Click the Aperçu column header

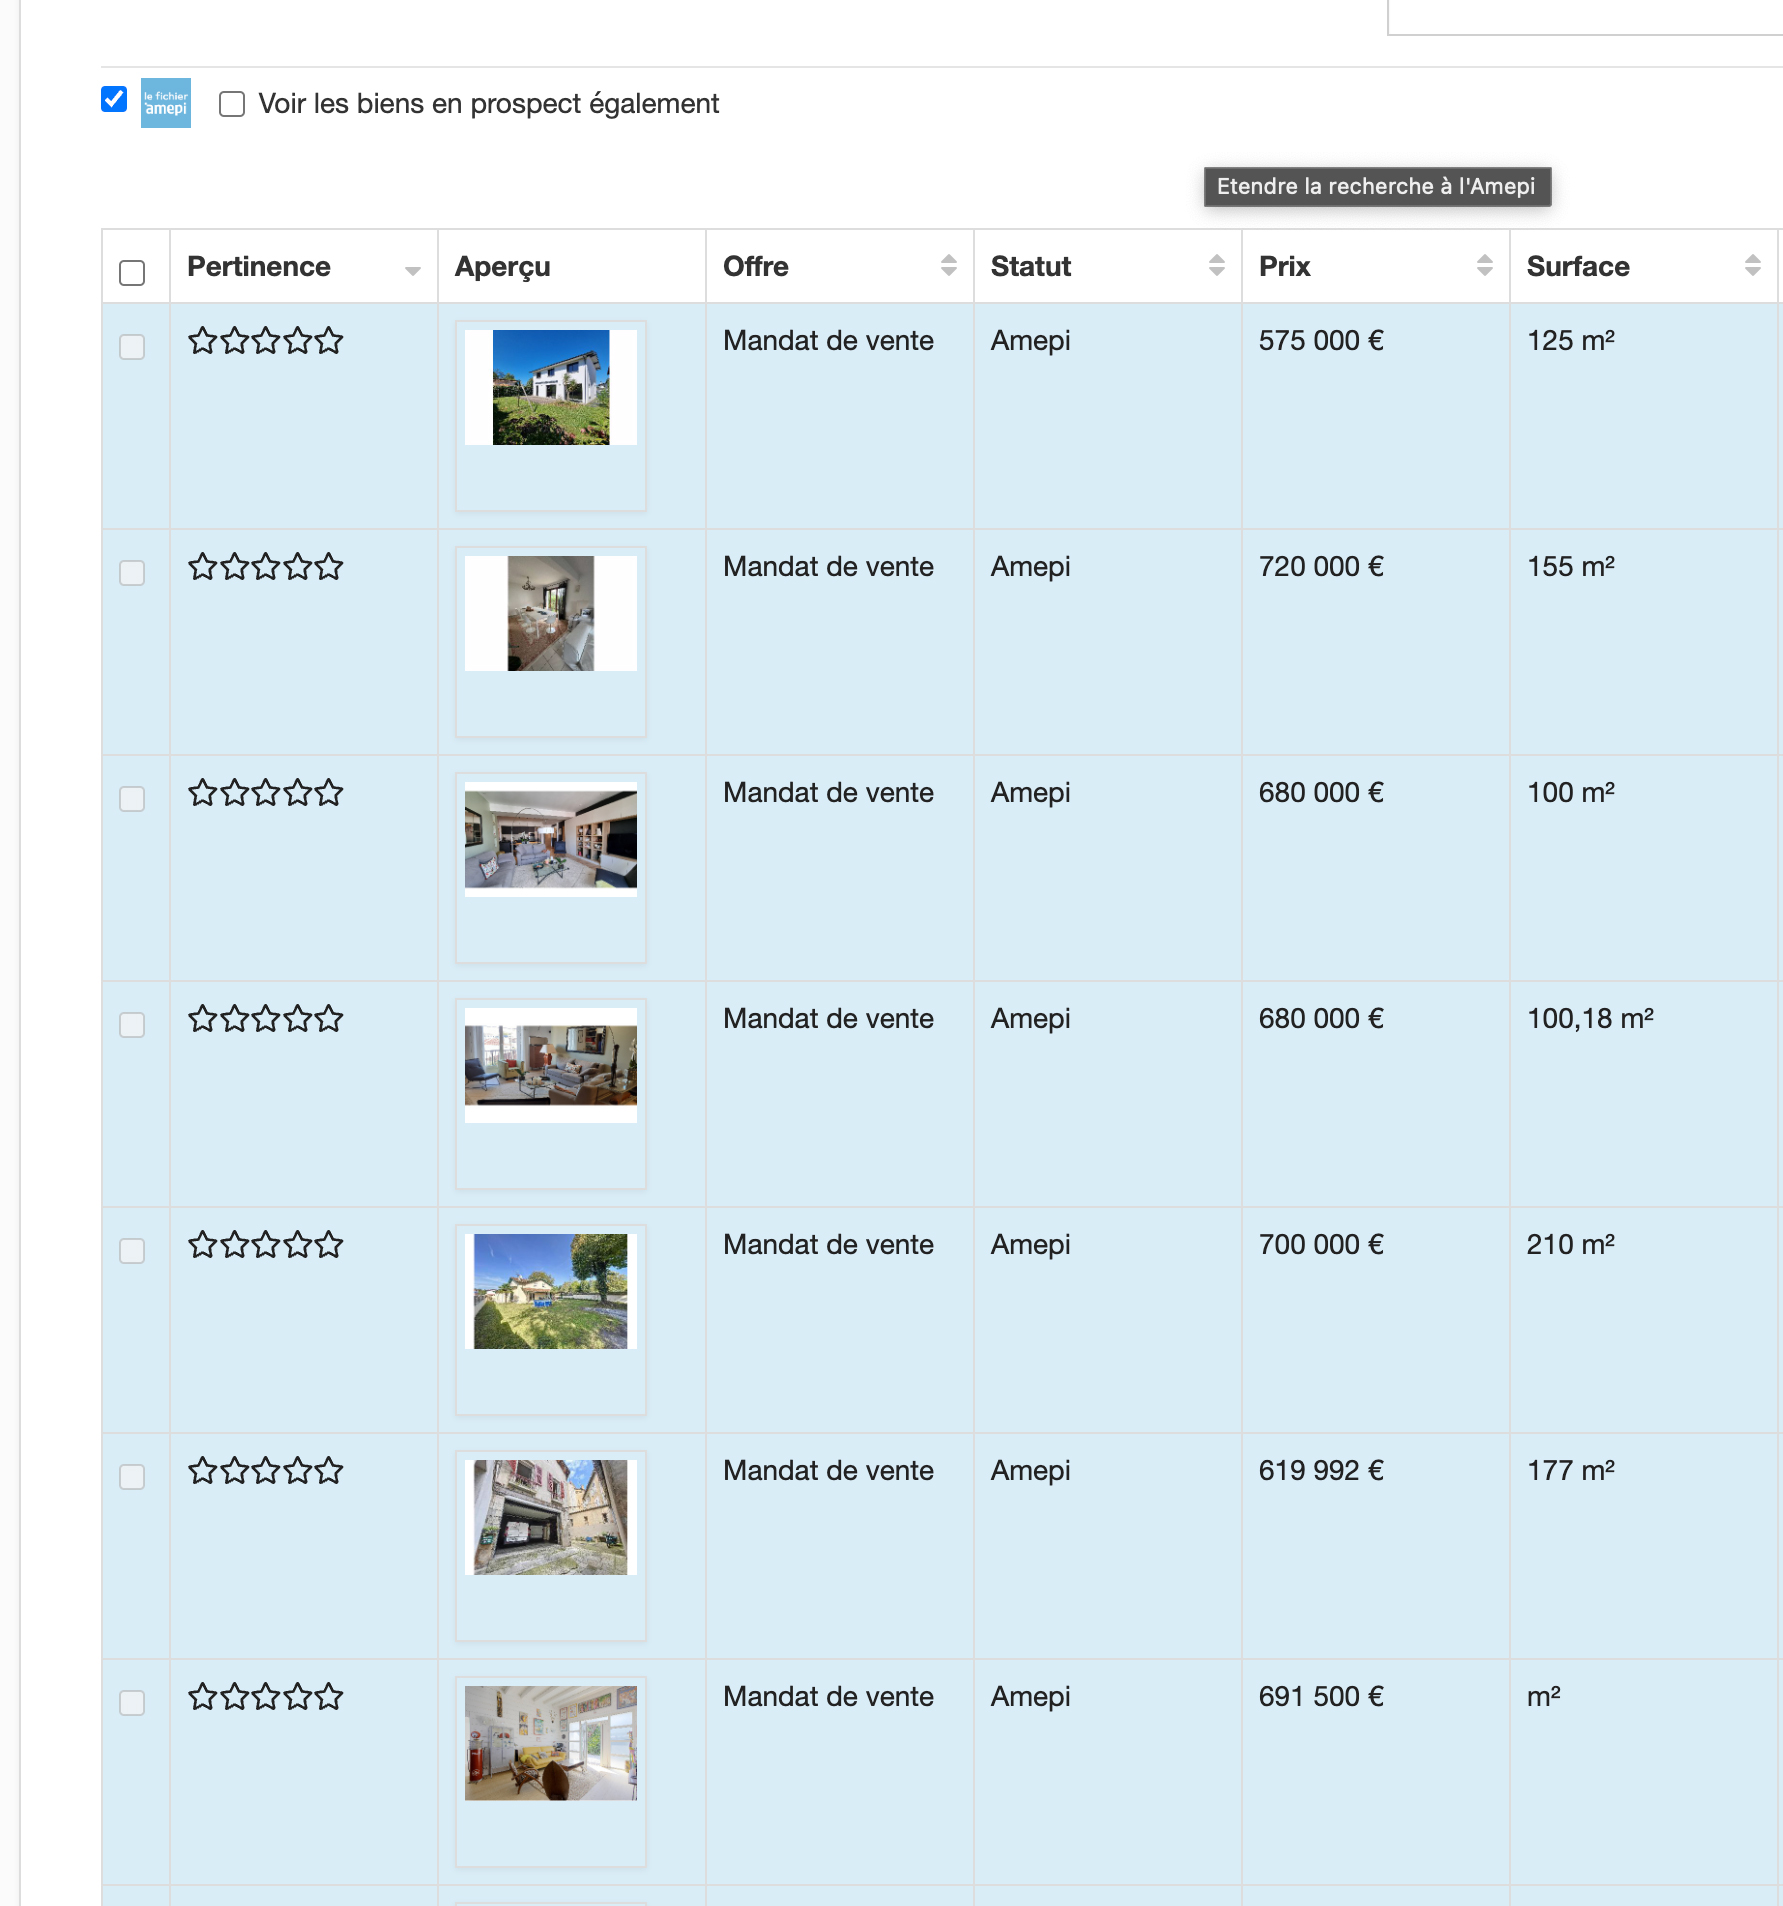pos(503,267)
